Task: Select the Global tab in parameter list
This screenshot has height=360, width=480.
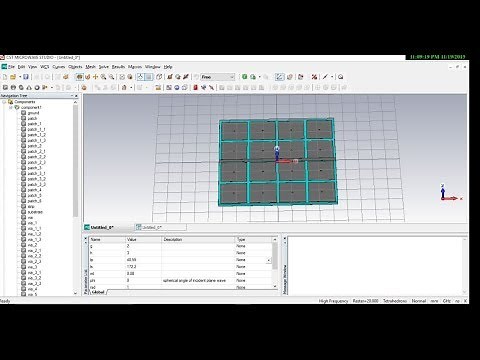Action: pos(98,292)
